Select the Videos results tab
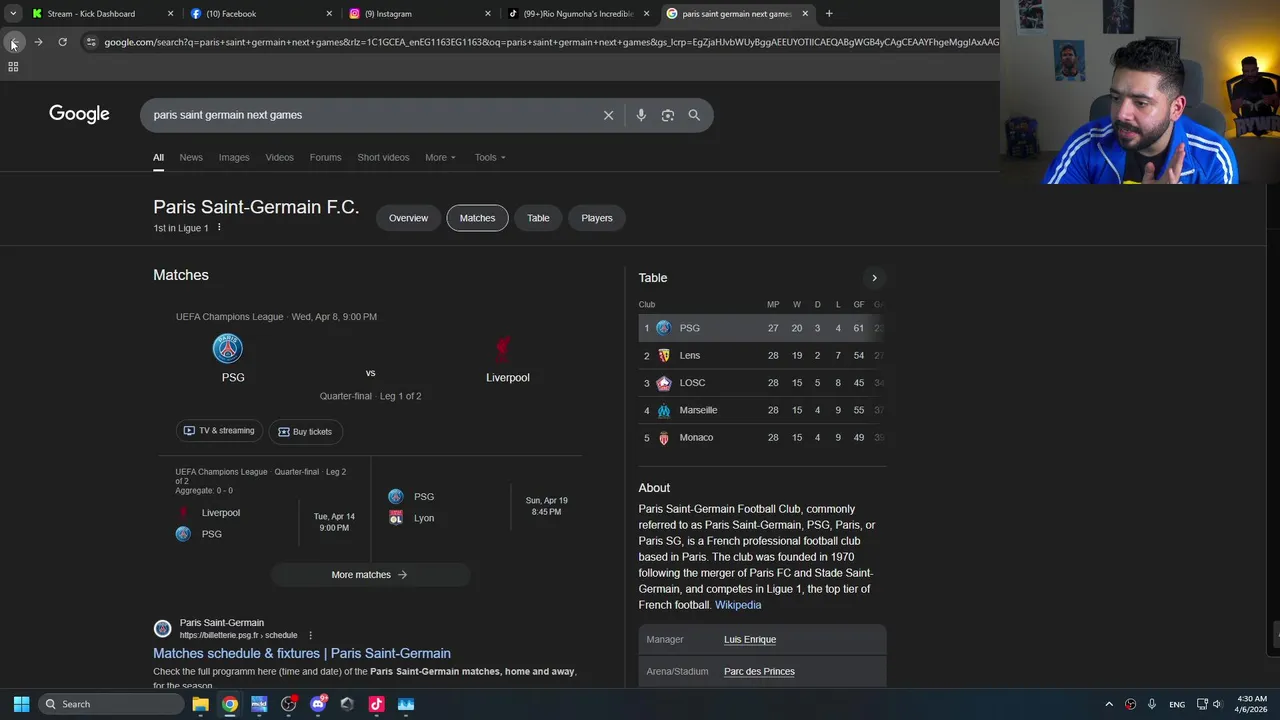 [x=279, y=157]
